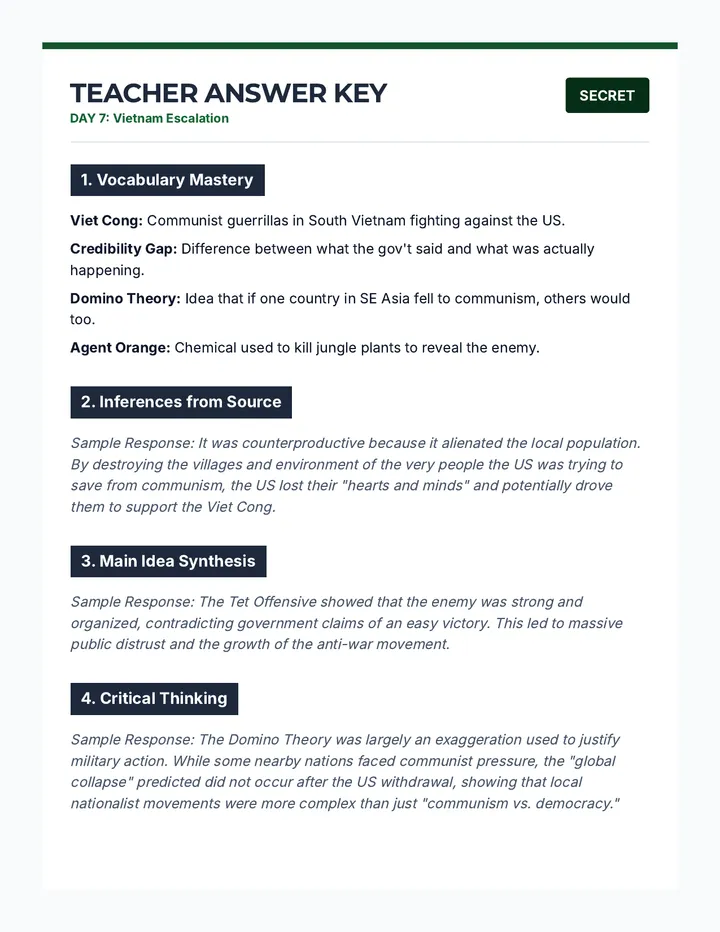The image size is (720, 932).
Task: Click the 2. Inferences from Source heading
Action: [x=181, y=402]
